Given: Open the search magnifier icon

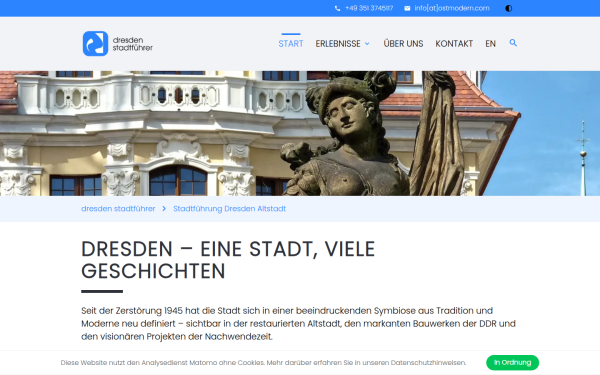Looking at the screenshot, I should click(513, 43).
